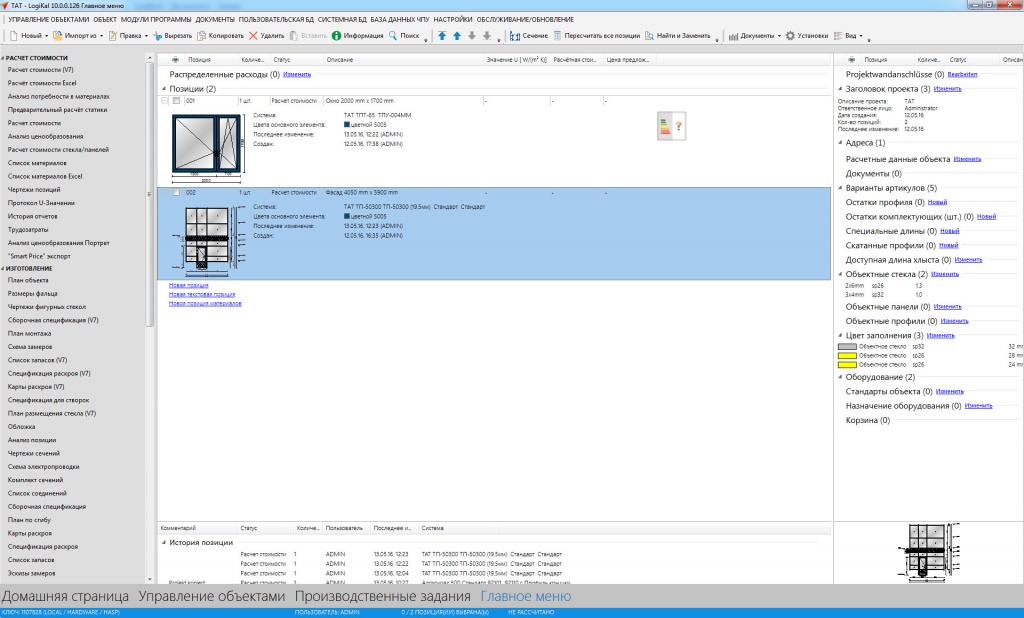This screenshot has width=1024, height=618.
Task: Open the dropdown arrow next to Документы
Action: tap(779, 36)
